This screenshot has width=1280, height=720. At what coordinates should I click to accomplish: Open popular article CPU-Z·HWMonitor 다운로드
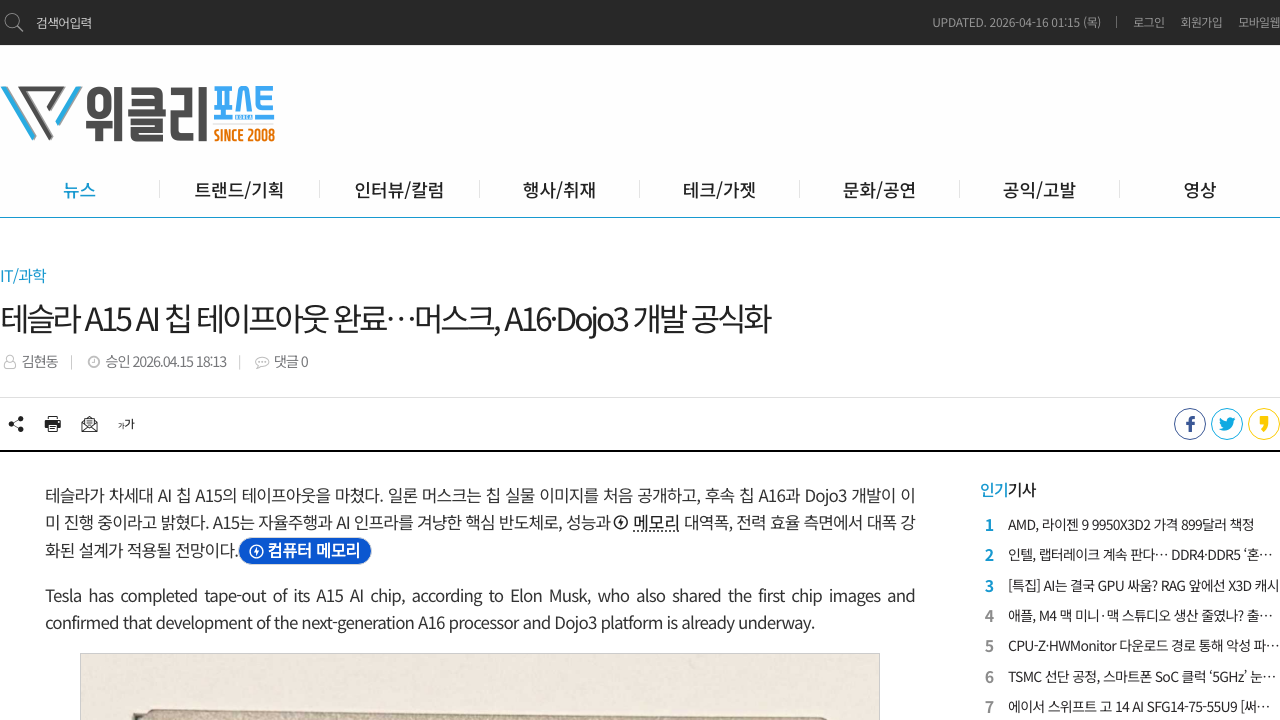[x=1143, y=646]
